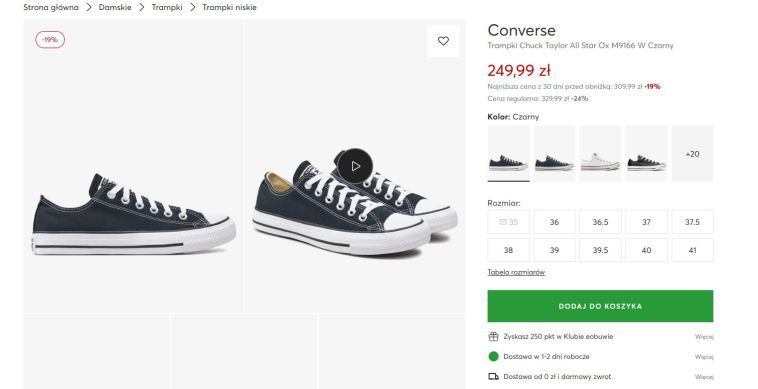Open the side-view shoe product image
This screenshot has height=389, width=758.
(133, 166)
